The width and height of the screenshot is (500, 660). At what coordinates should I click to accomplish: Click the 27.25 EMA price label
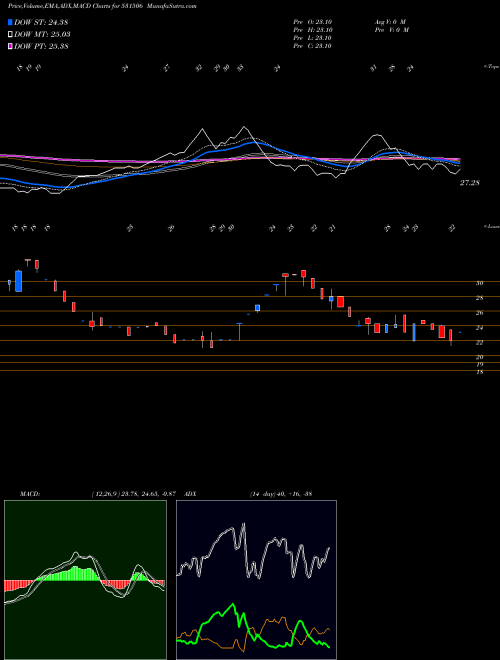click(470, 183)
